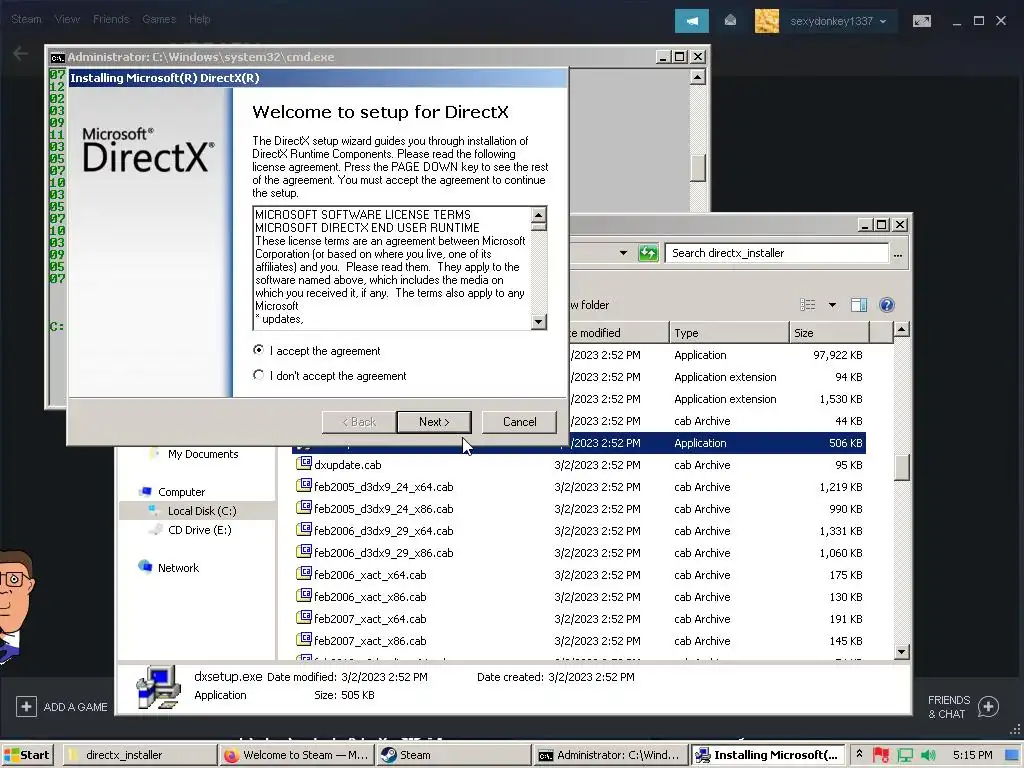
Task: Select Network in navigation pane
Action: point(178,568)
